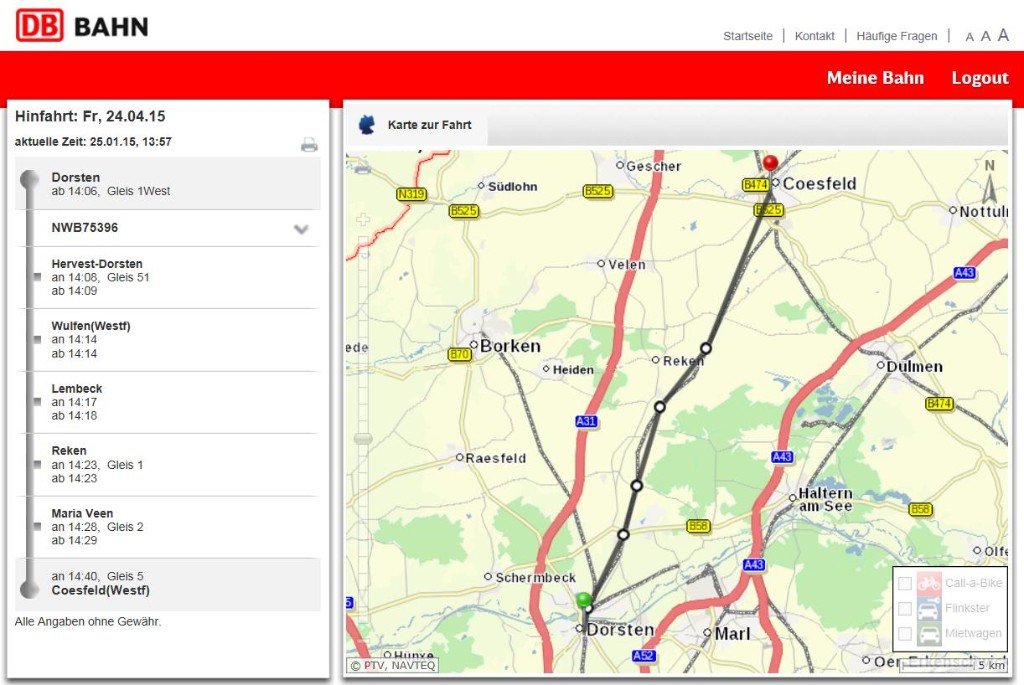Click the red Call-a-Bike bicycle icon
Screen dimensions: 1024x685
click(929, 583)
